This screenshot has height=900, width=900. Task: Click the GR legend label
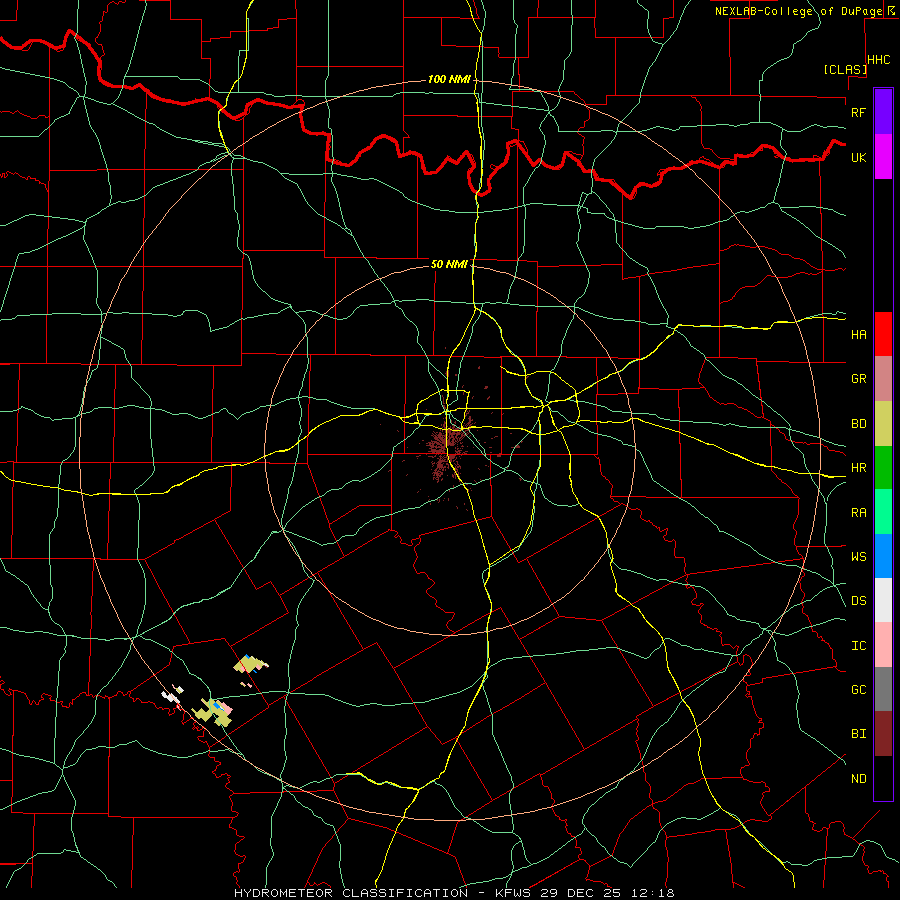[858, 379]
